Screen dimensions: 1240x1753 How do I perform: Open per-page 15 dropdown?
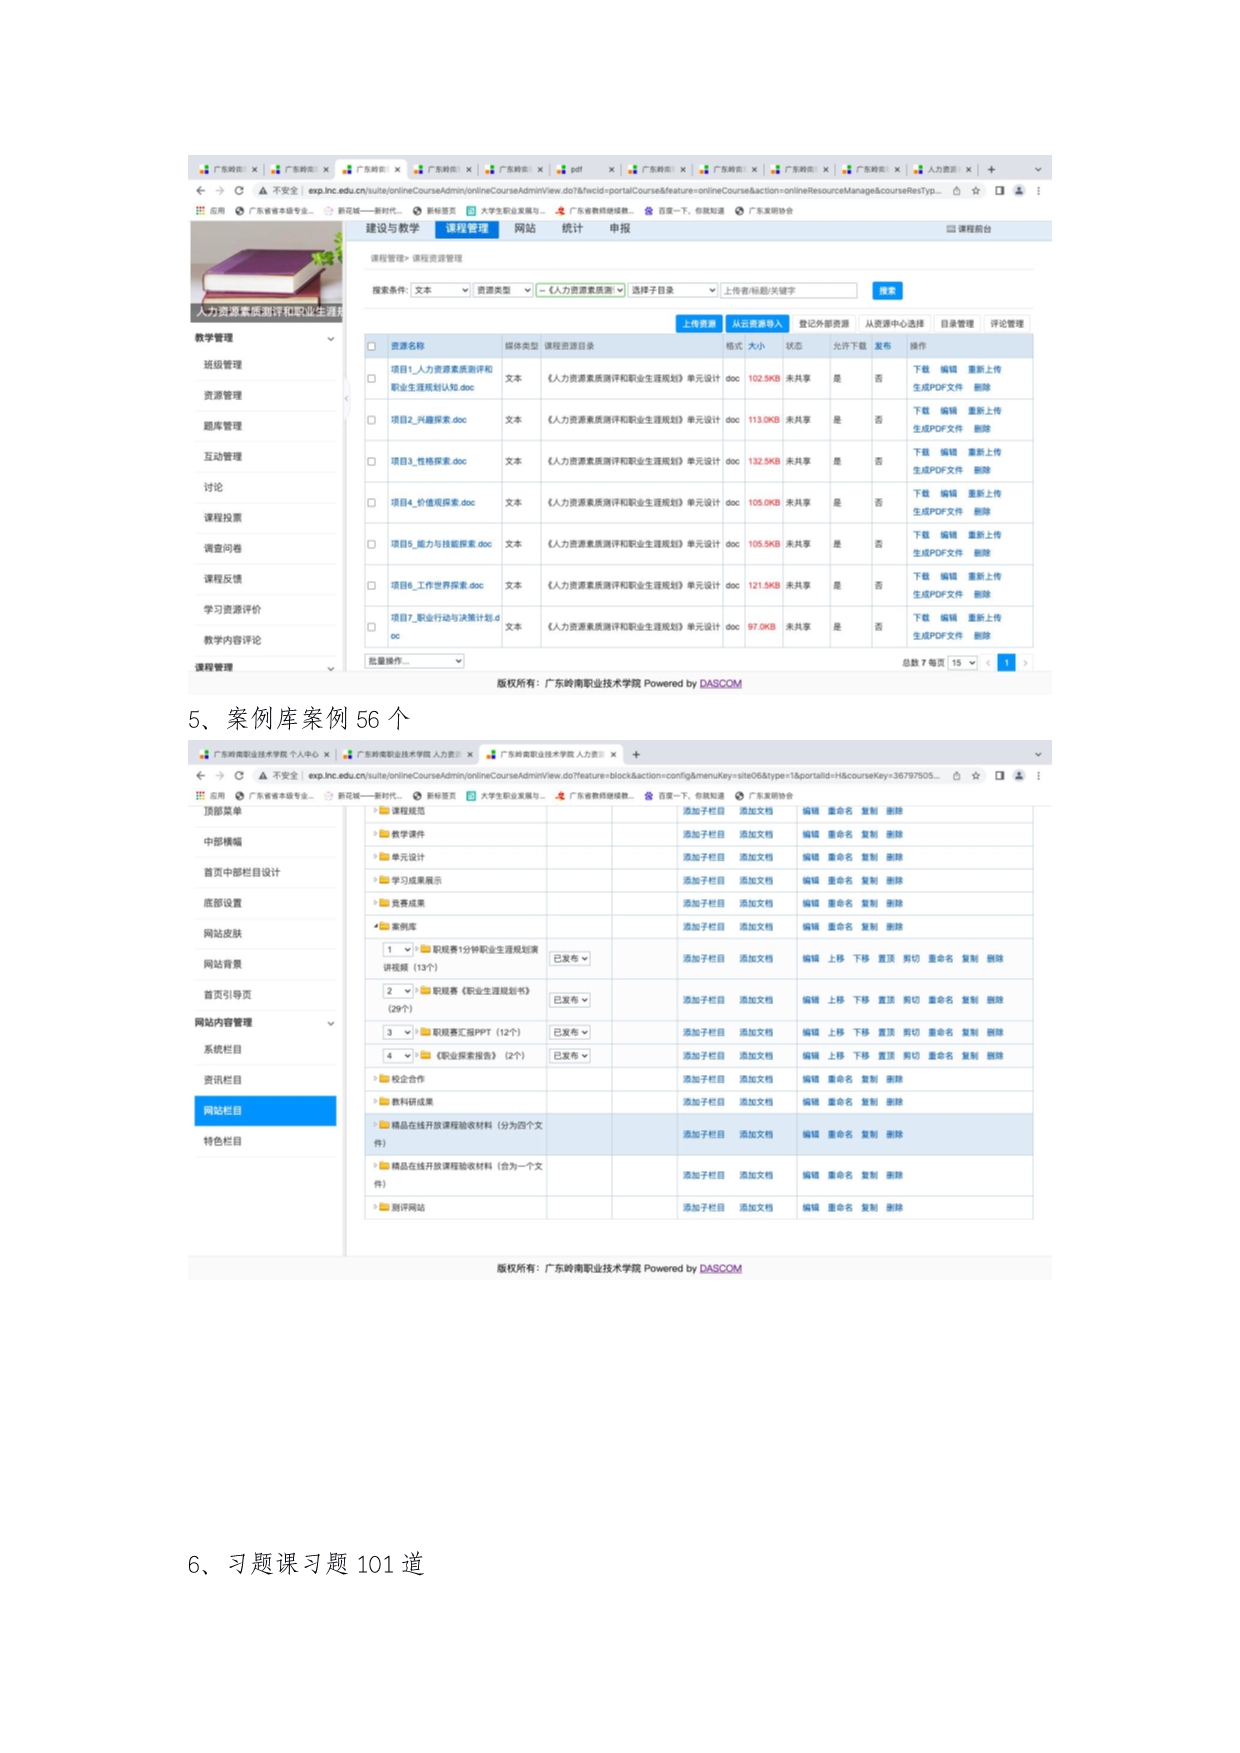(x=963, y=663)
